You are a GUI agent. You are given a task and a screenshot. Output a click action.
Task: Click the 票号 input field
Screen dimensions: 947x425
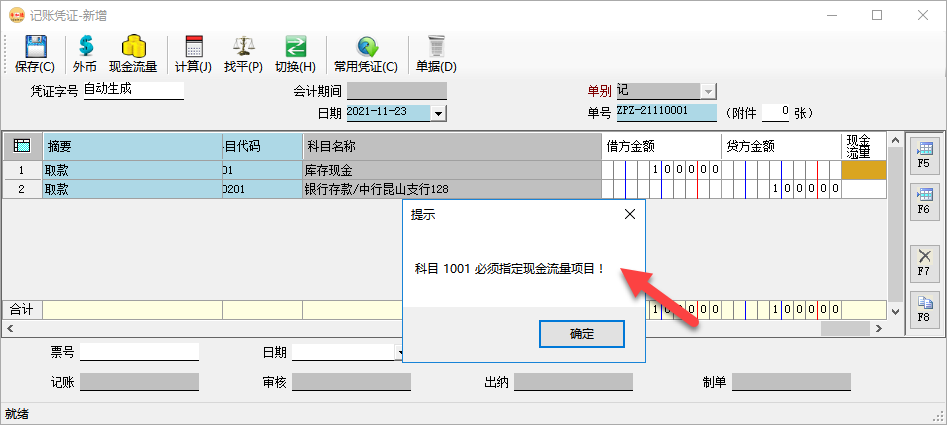(140, 352)
